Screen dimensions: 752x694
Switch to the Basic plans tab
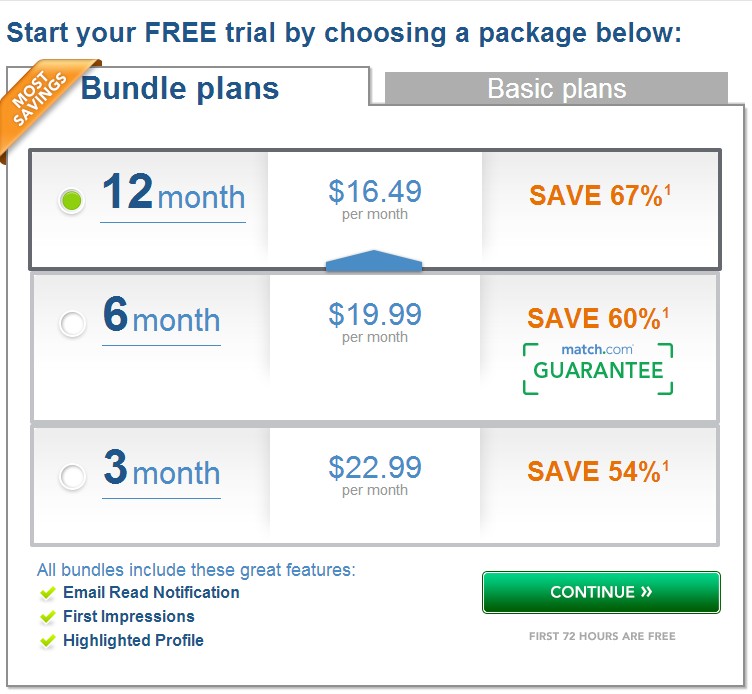pyautogui.click(x=556, y=88)
